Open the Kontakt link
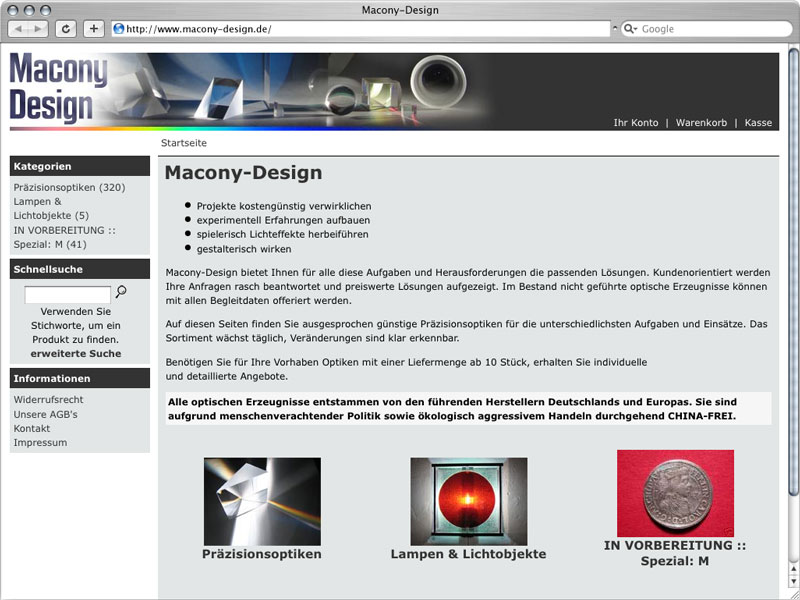 (x=32, y=429)
